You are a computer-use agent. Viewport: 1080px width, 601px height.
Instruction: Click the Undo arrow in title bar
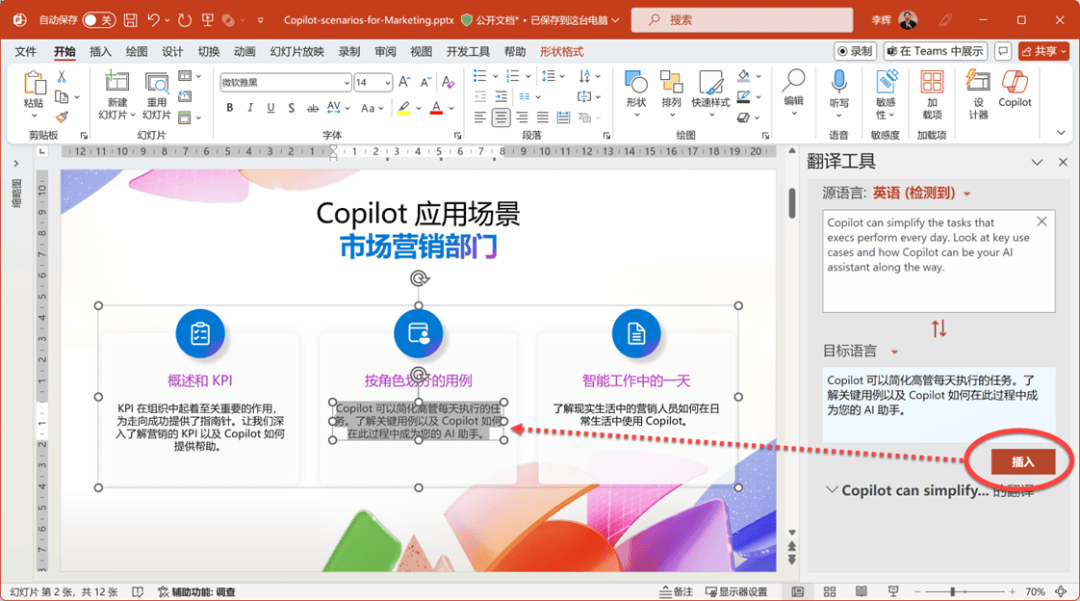pyautogui.click(x=154, y=20)
